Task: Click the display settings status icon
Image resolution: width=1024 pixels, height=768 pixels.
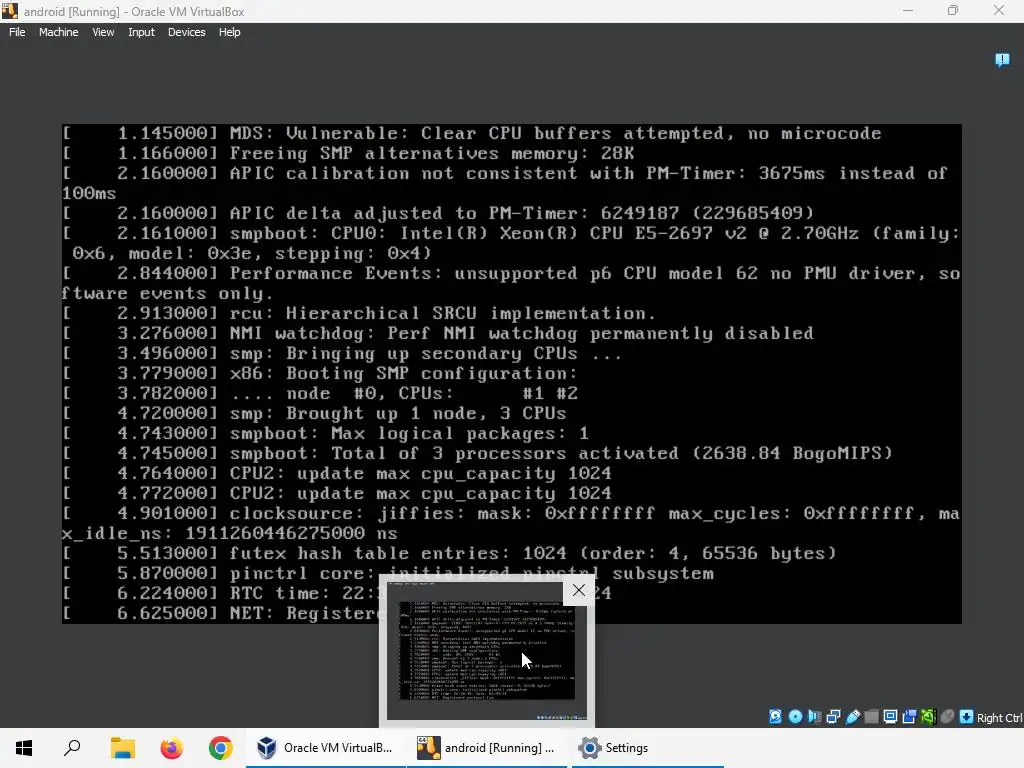Action: pos(890,716)
